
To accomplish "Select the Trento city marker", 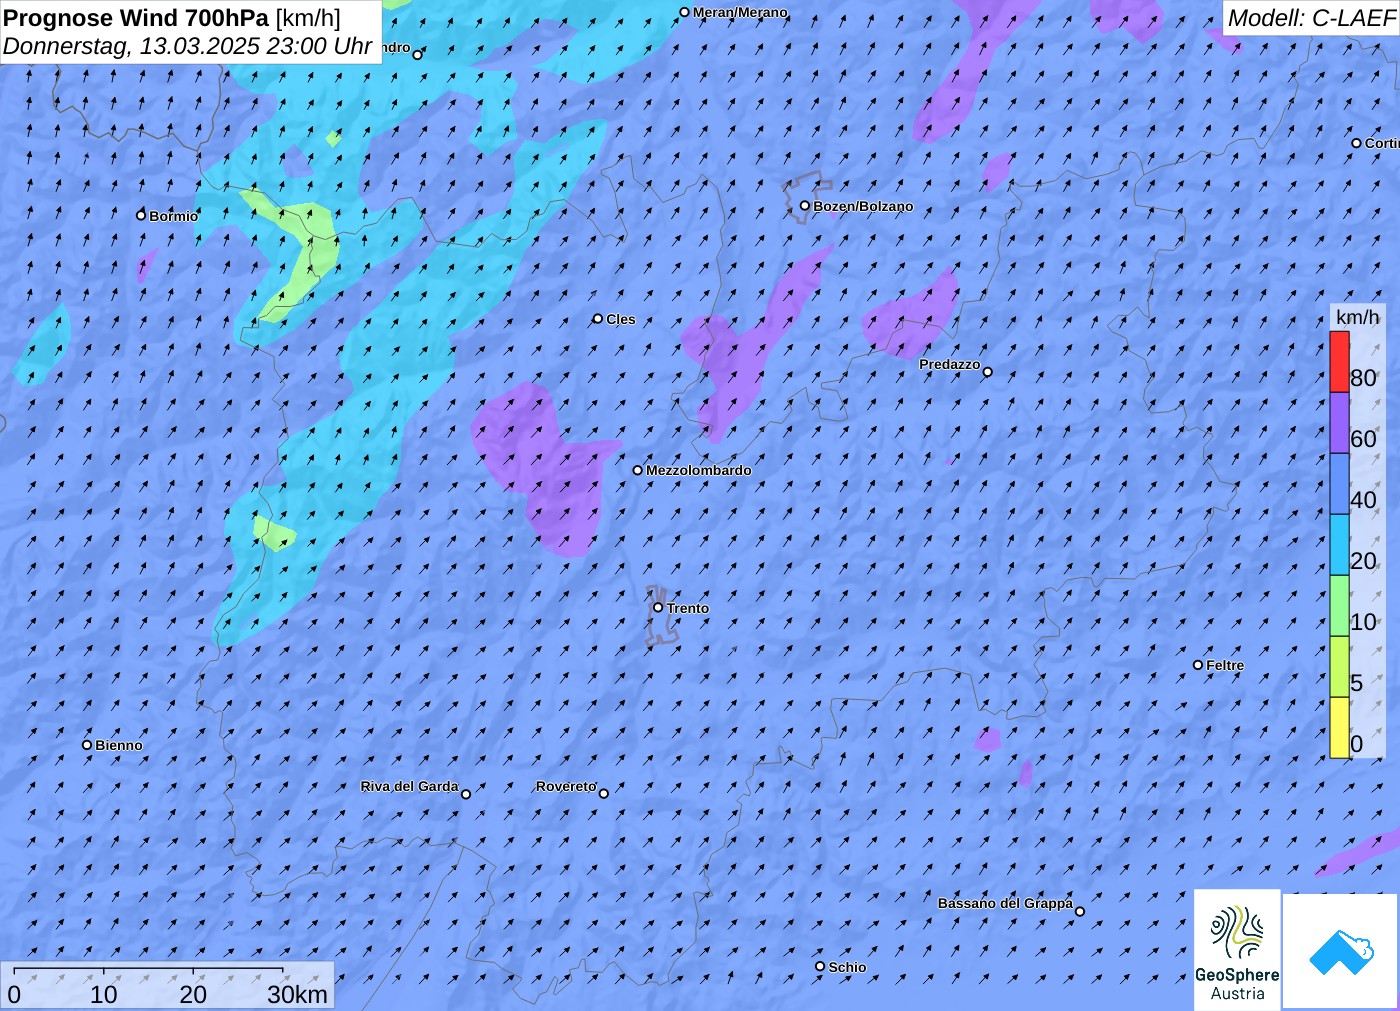I will (x=658, y=607).
